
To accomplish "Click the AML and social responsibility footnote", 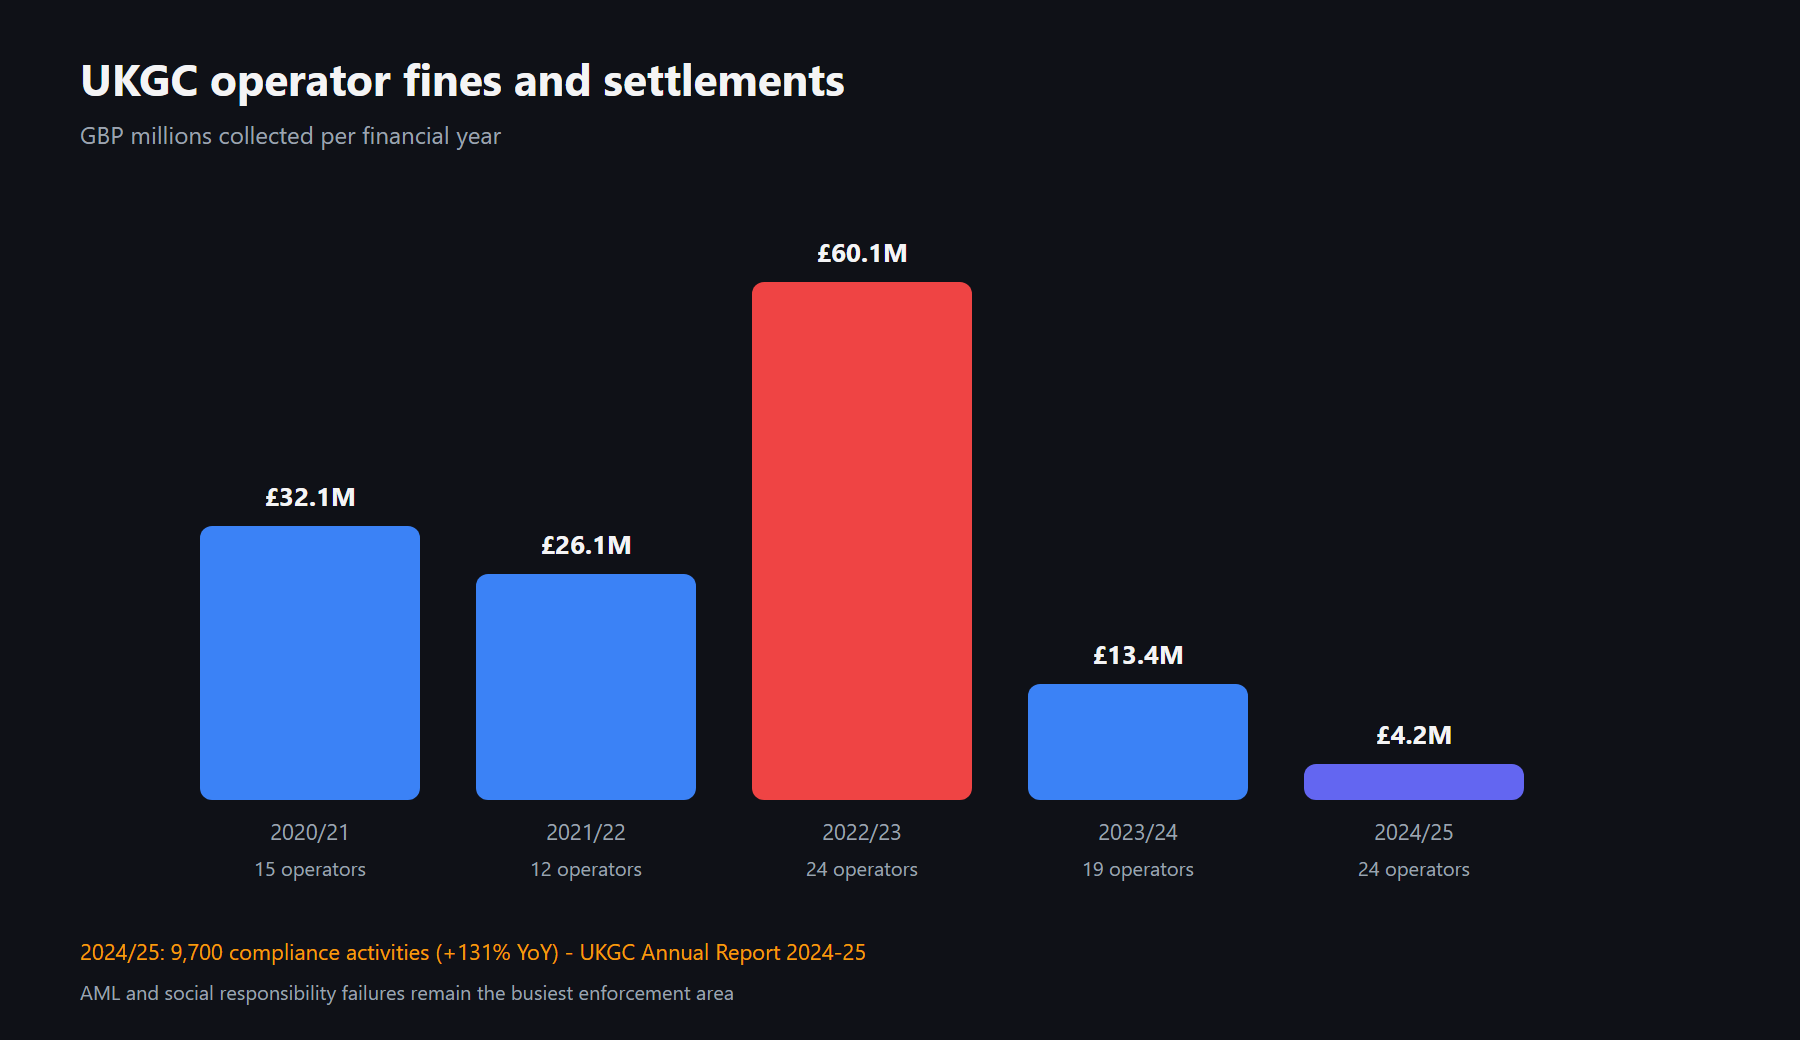I will point(407,993).
